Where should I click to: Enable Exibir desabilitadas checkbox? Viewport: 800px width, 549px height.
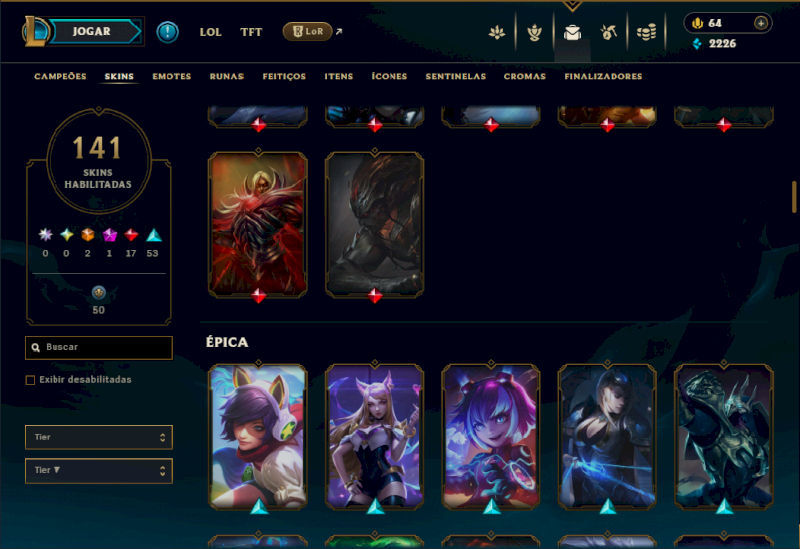coord(31,380)
